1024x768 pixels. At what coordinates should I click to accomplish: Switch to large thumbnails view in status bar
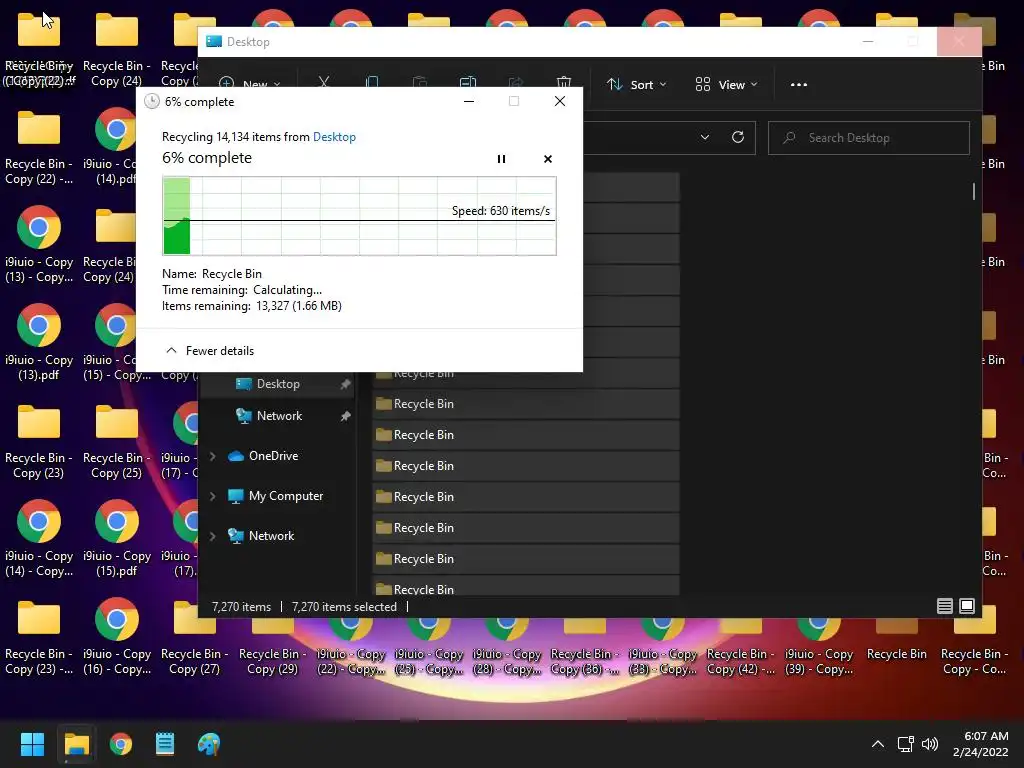[x=967, y=606]
